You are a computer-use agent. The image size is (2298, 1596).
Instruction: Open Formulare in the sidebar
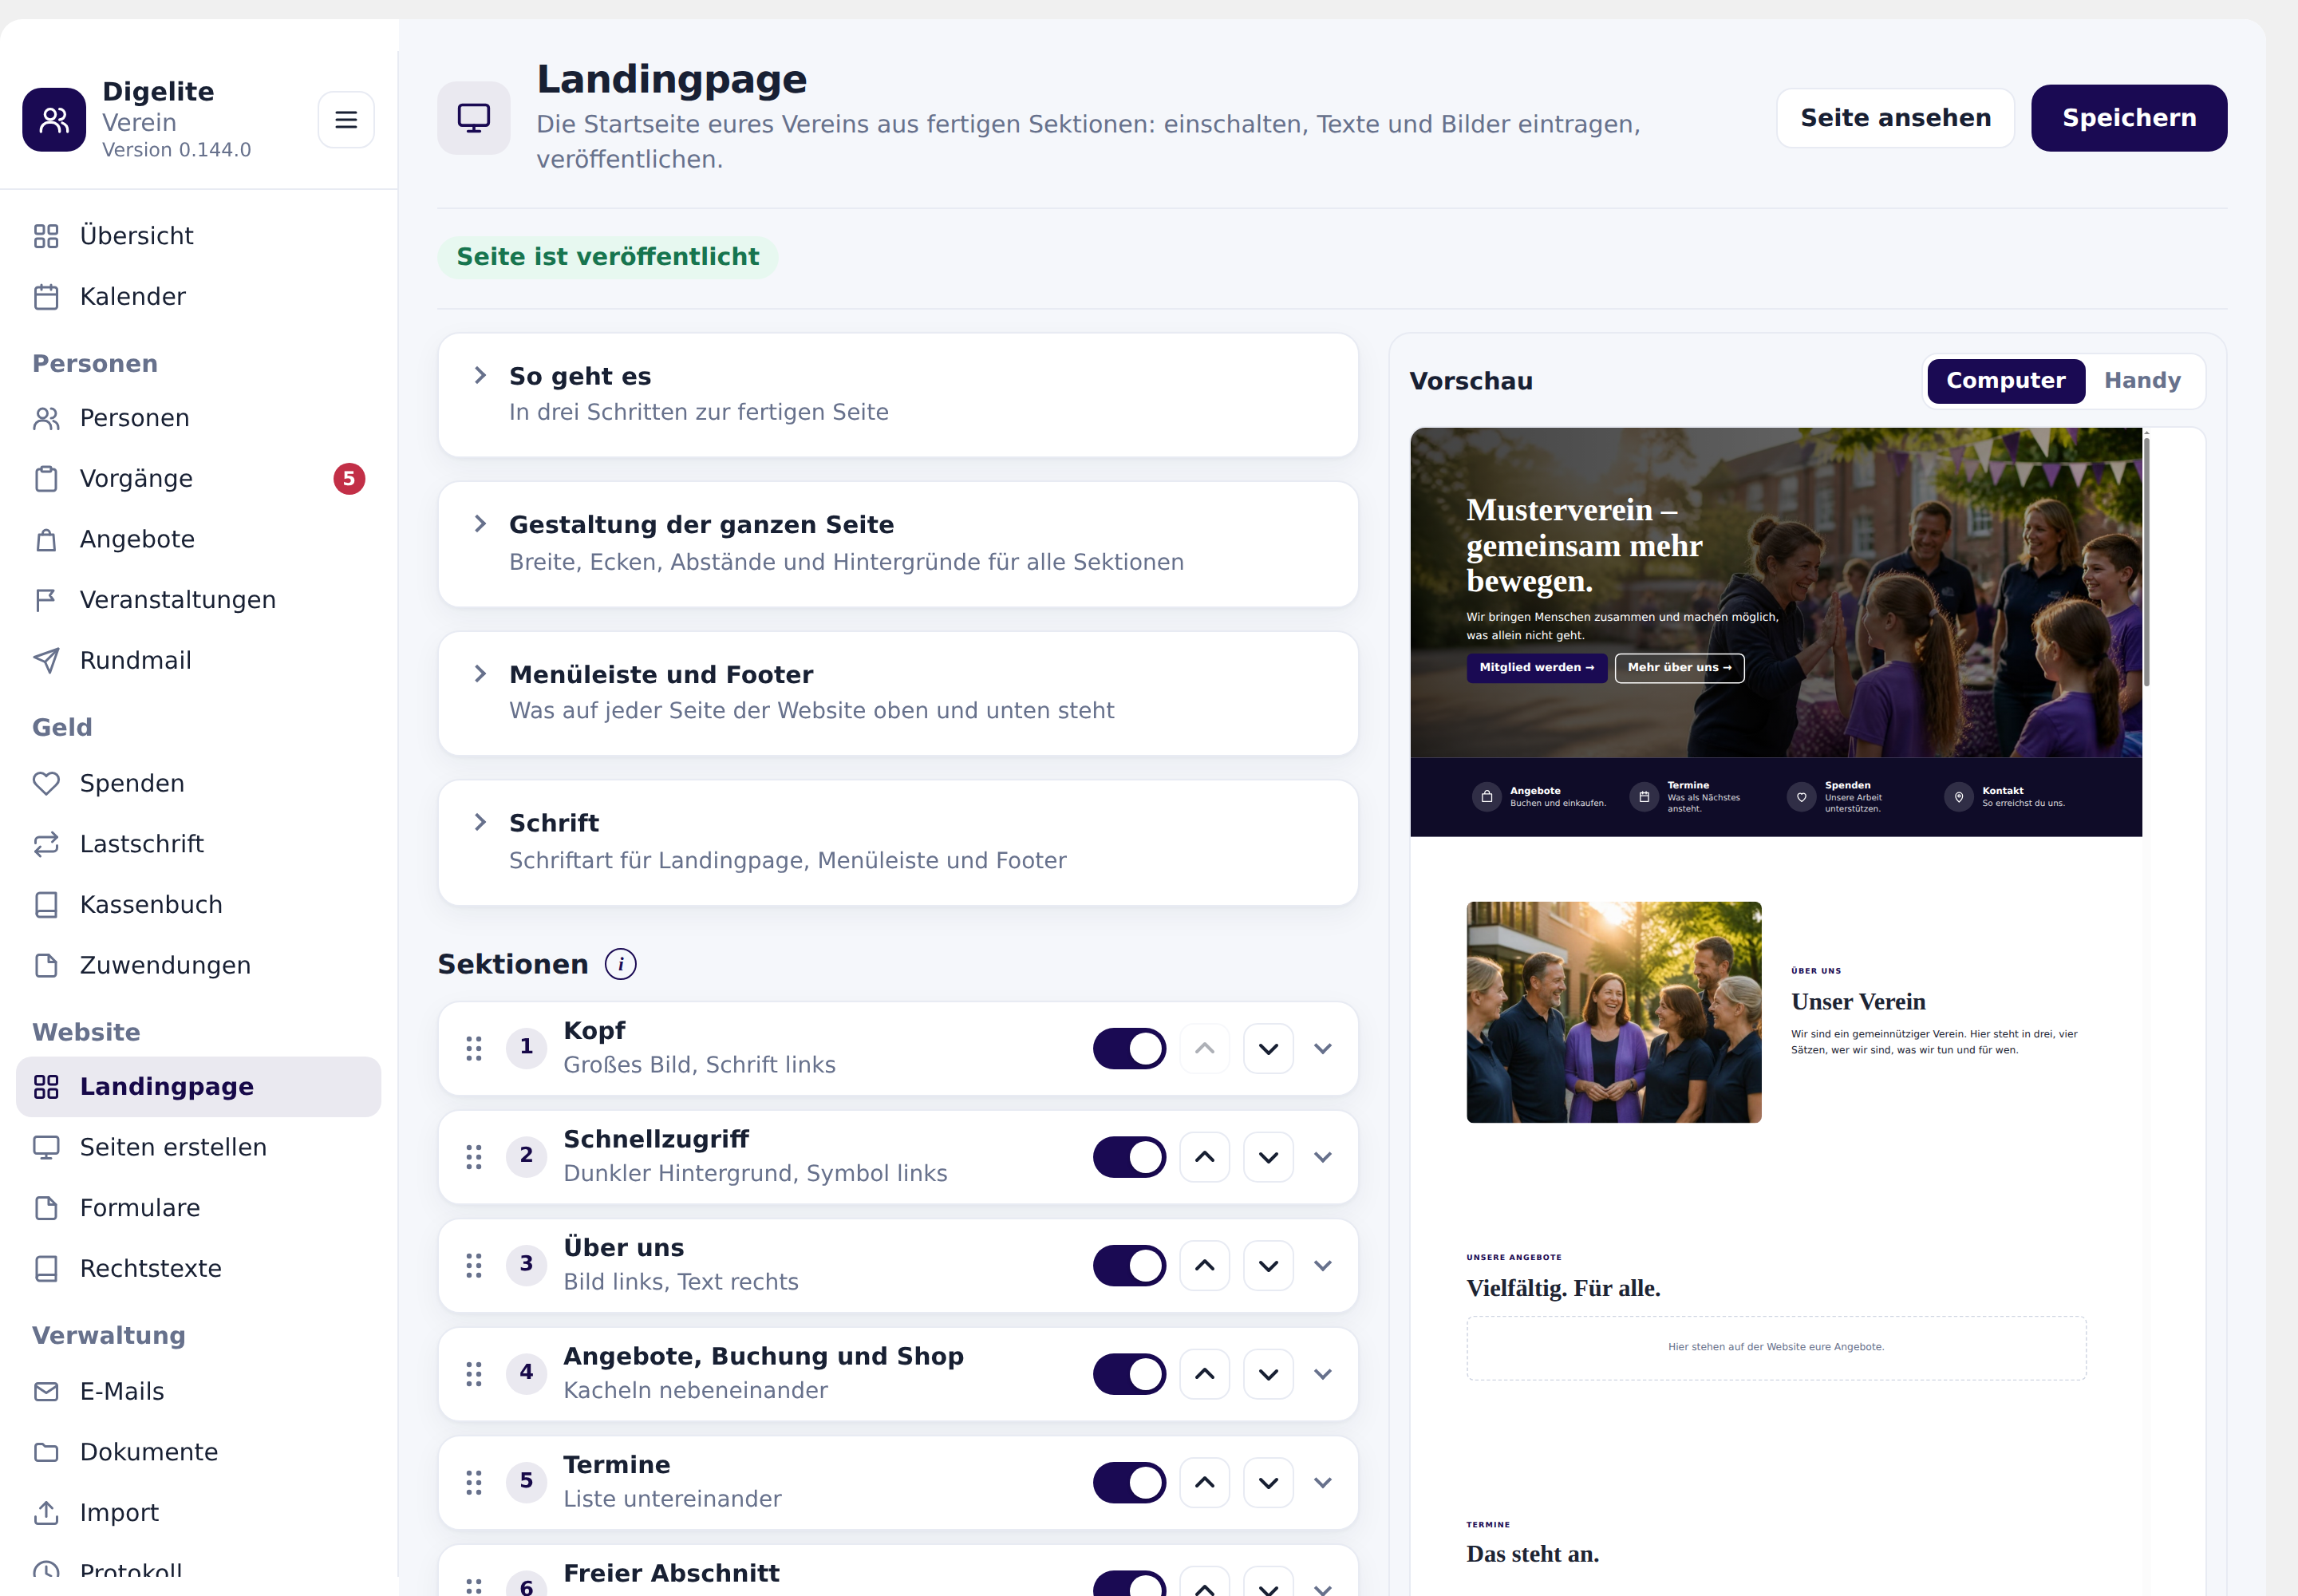point(198,1208)
